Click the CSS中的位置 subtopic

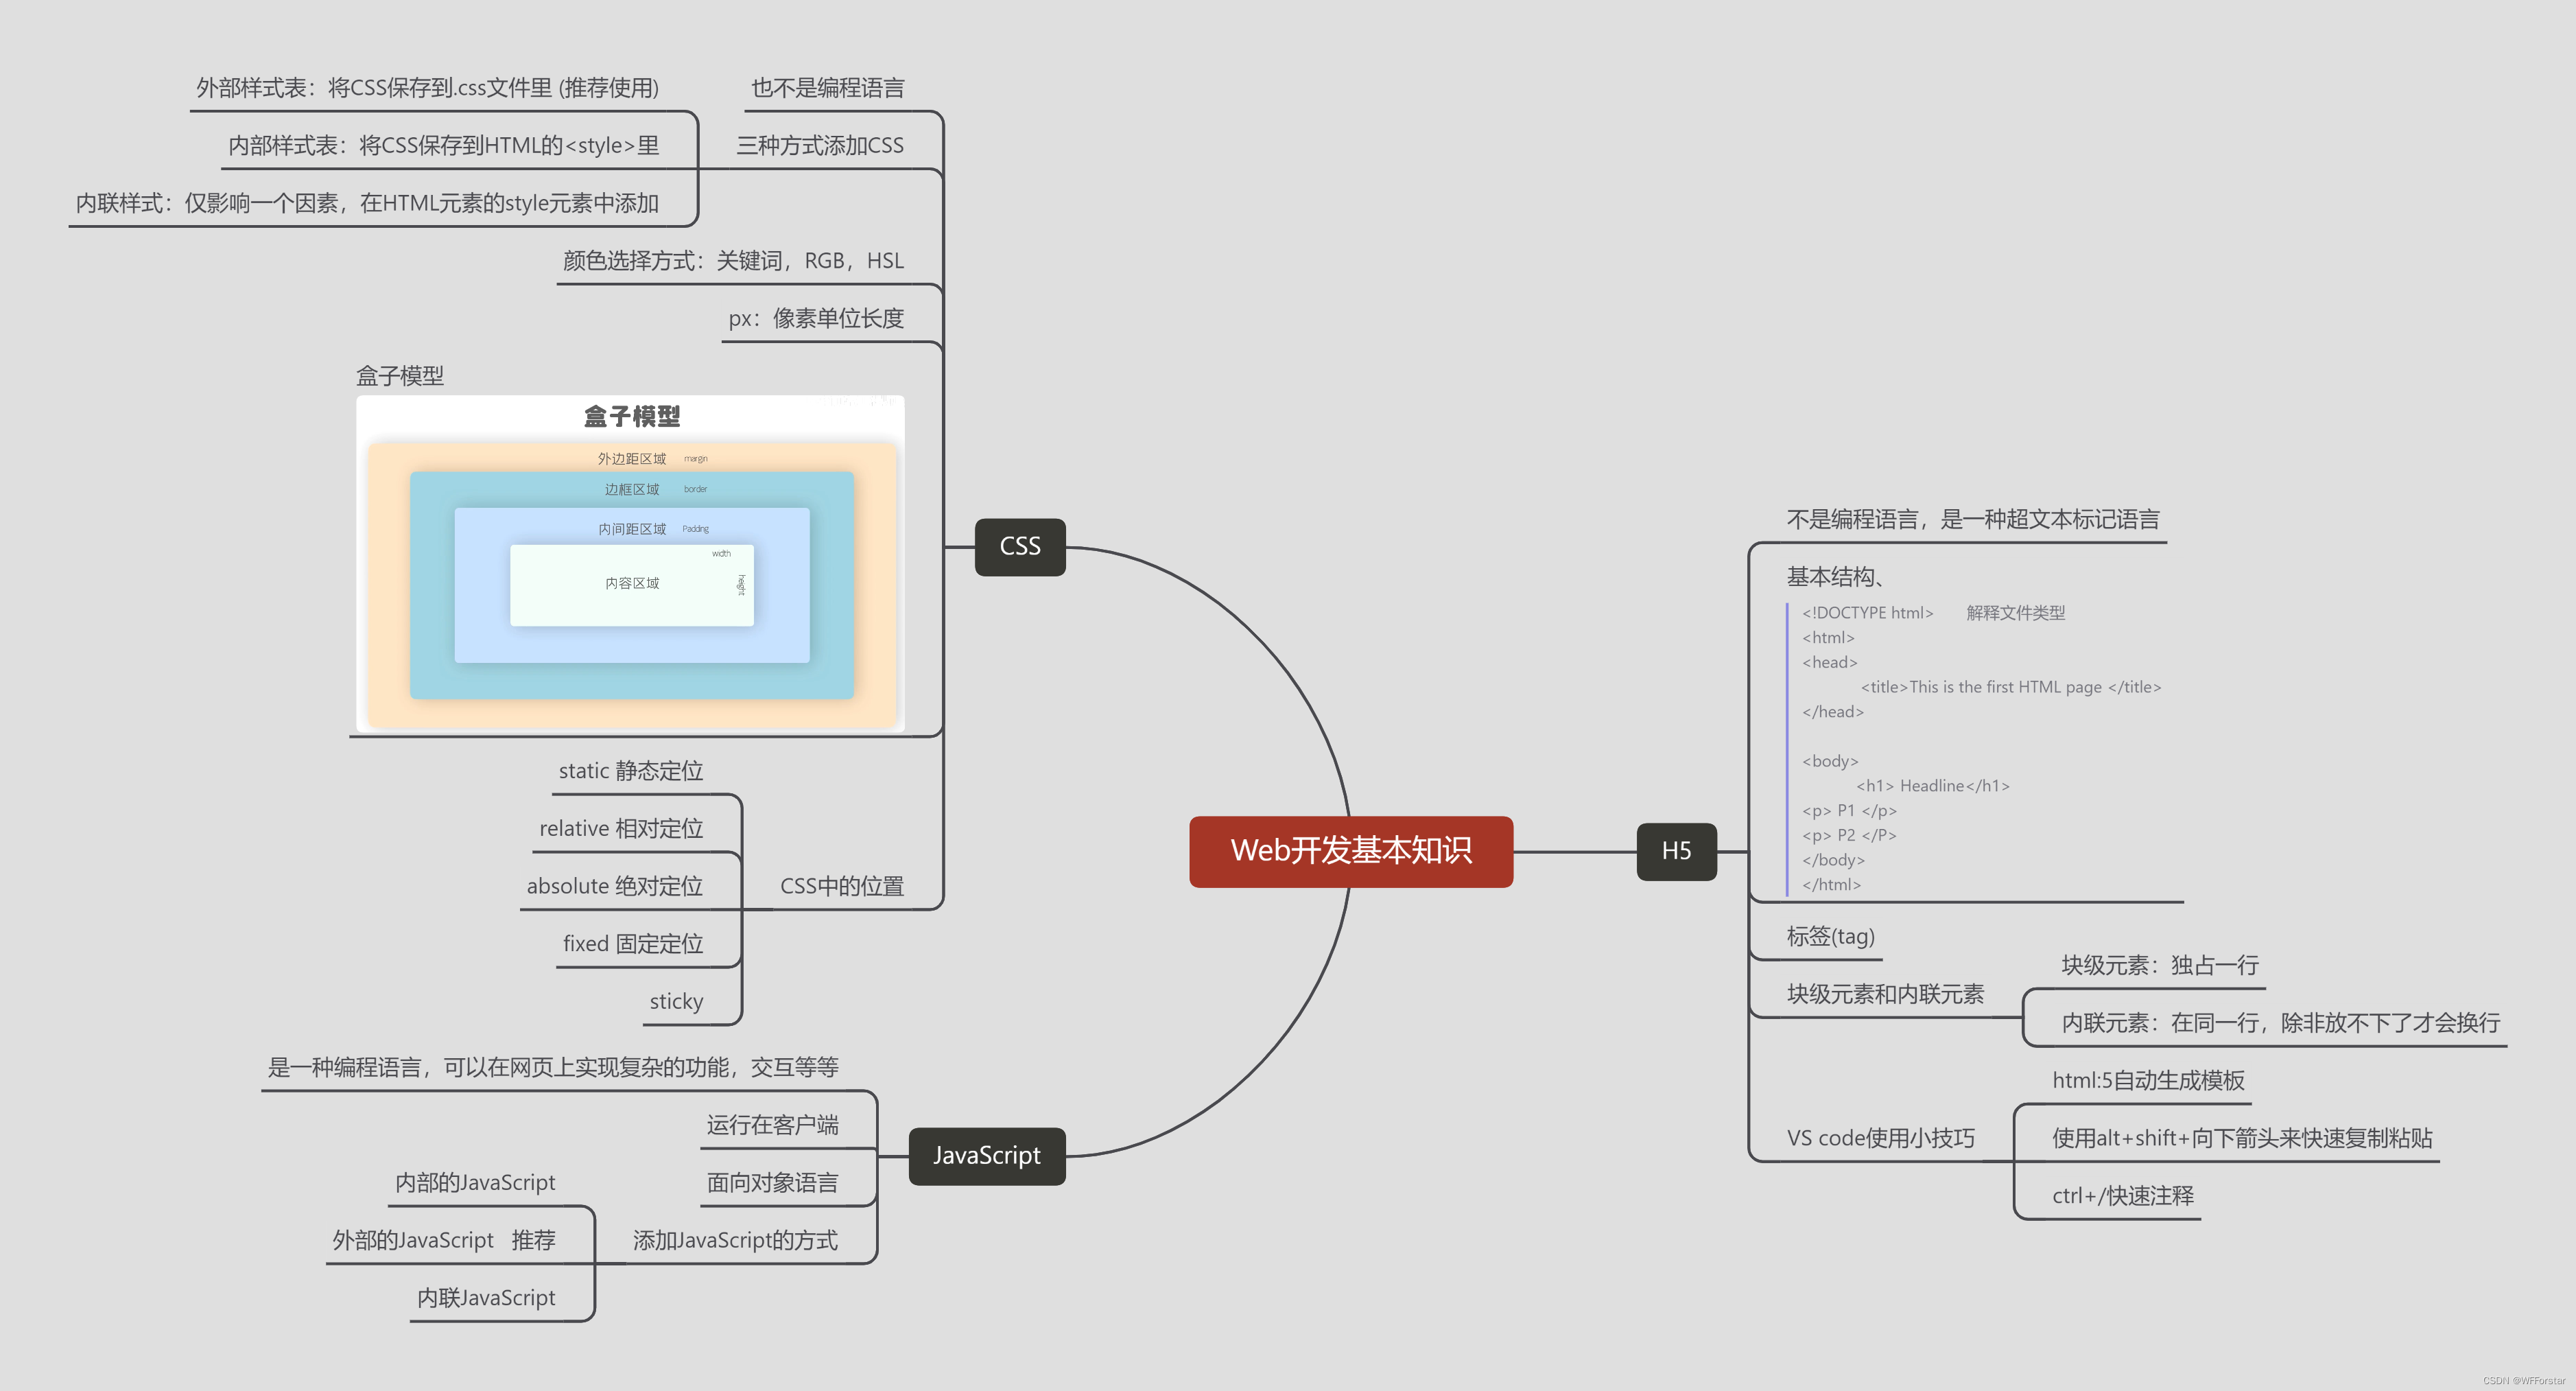coord(841,886)
